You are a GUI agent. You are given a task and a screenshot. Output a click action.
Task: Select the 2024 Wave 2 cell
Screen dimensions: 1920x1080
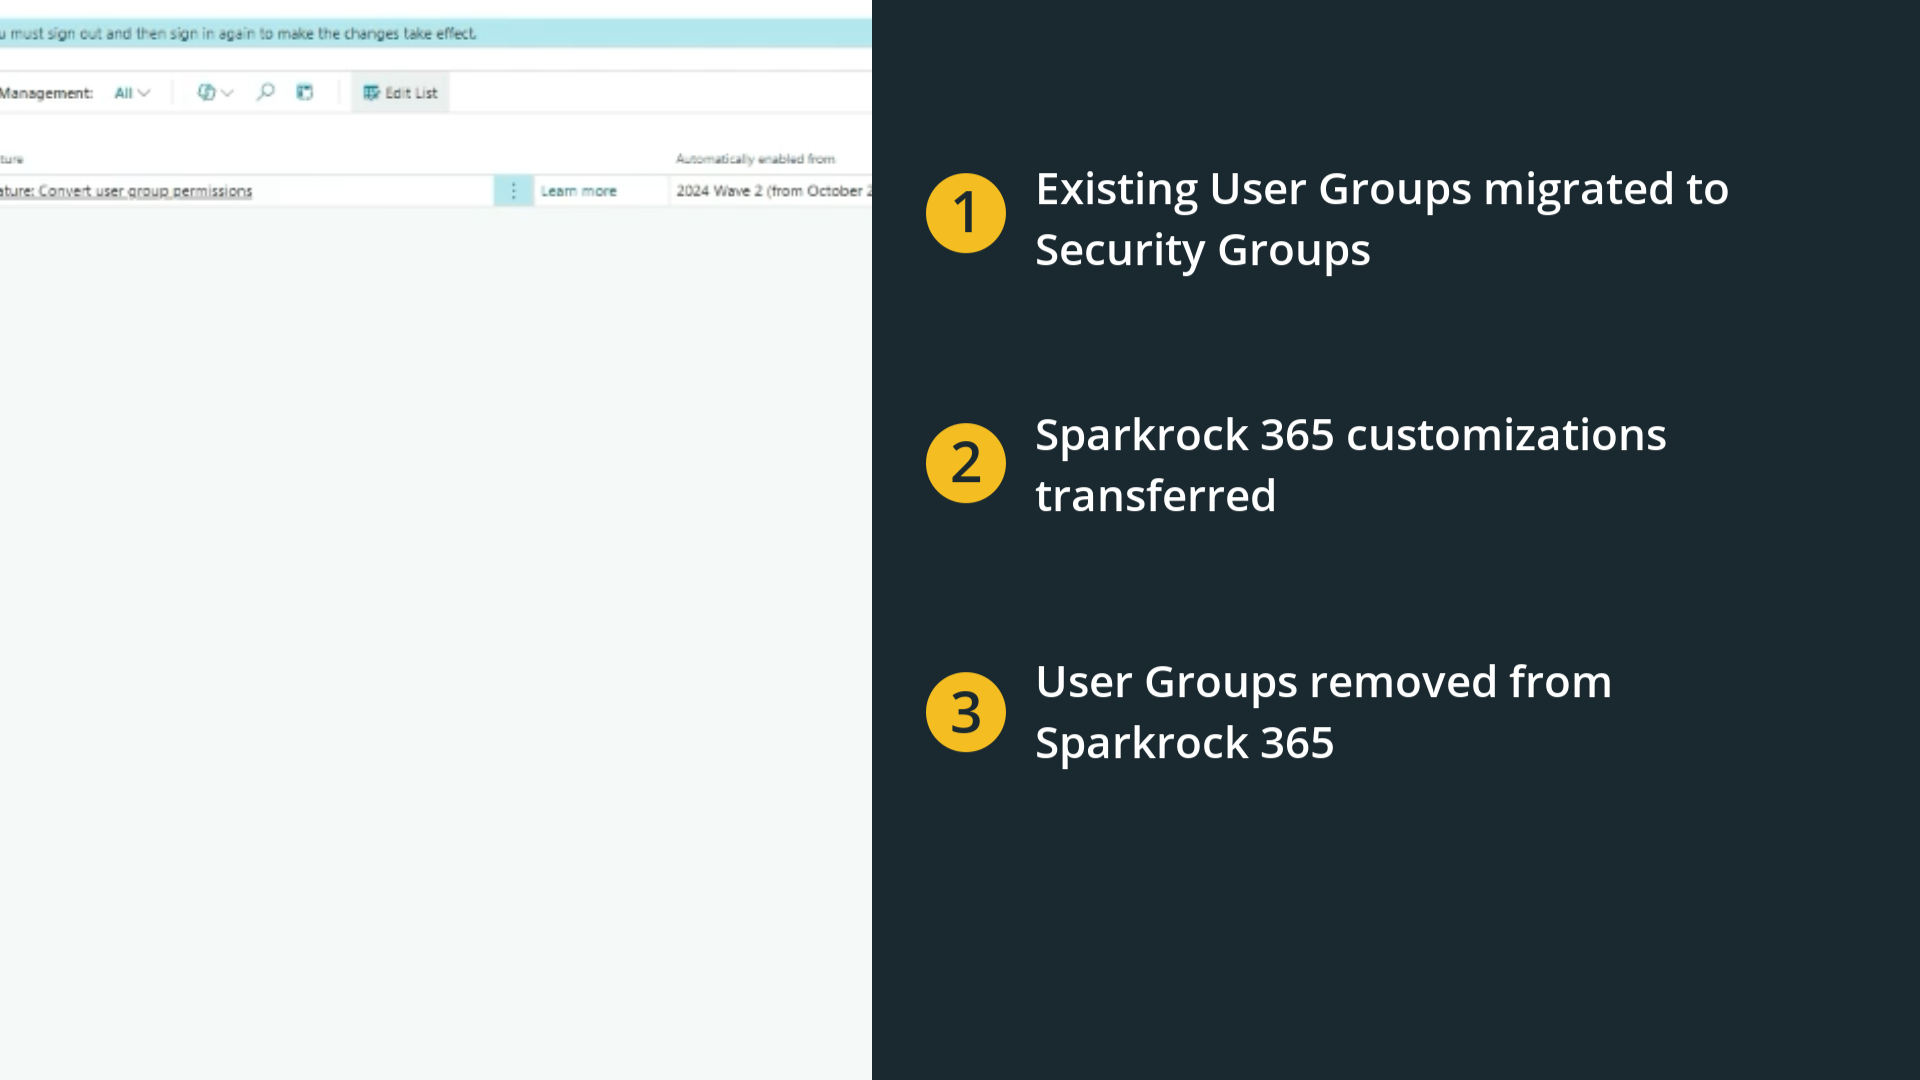(770, 191)
